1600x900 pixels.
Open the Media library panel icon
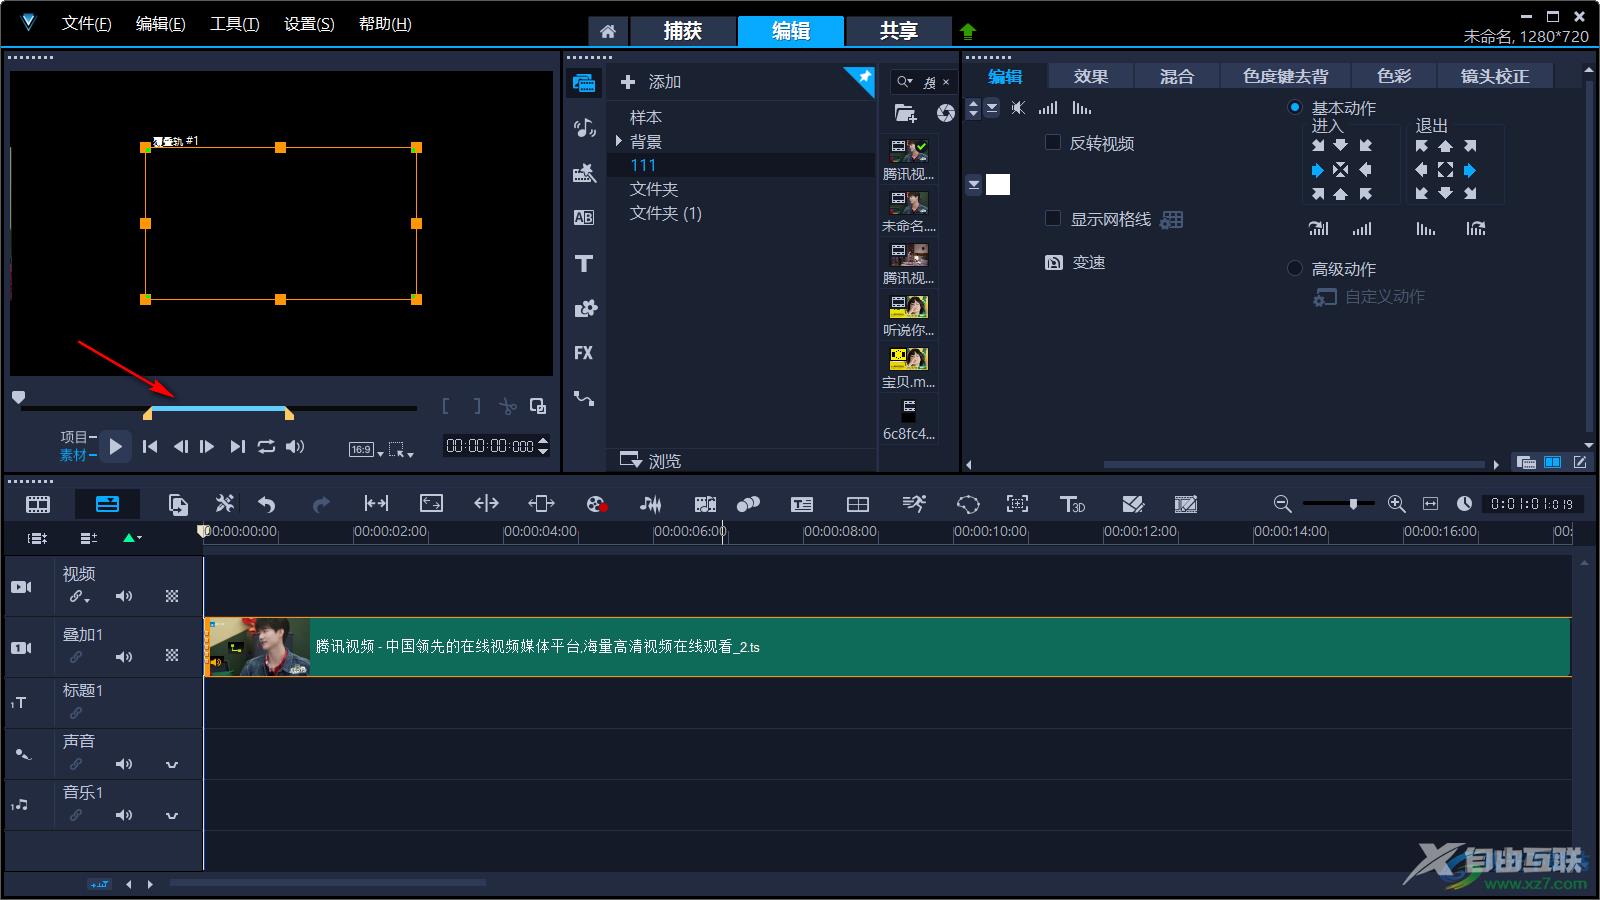click(584, 83)
